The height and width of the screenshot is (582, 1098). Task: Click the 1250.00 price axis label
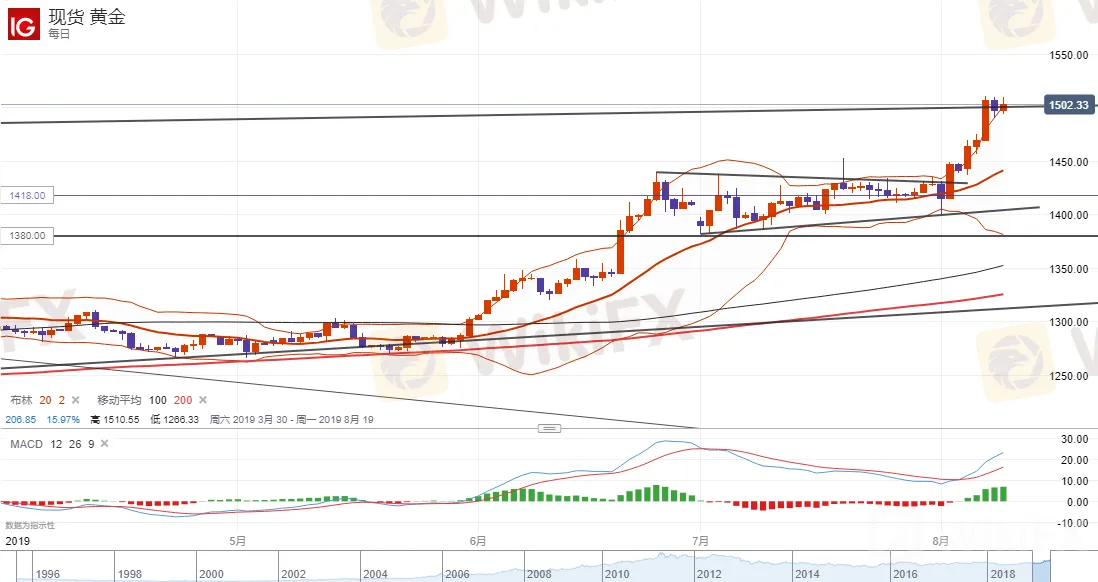tap(1069, 376)
